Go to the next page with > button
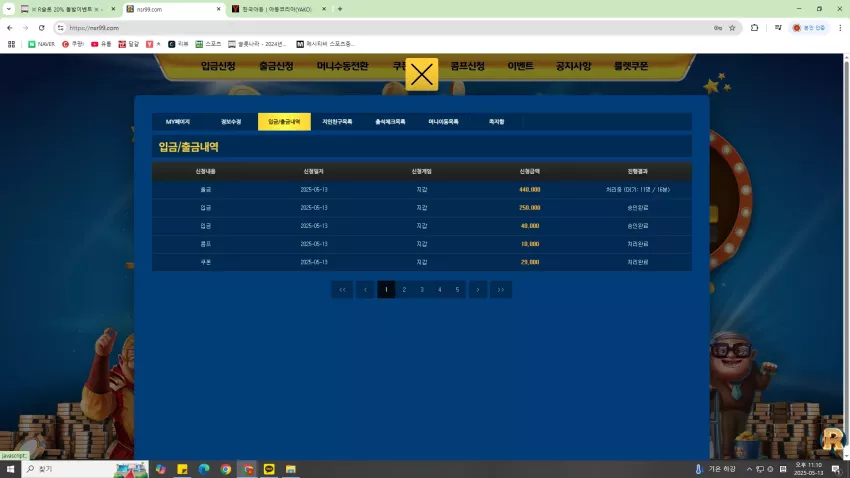The height and width of the screenshot is (478, 850). (x=478, y=289)
